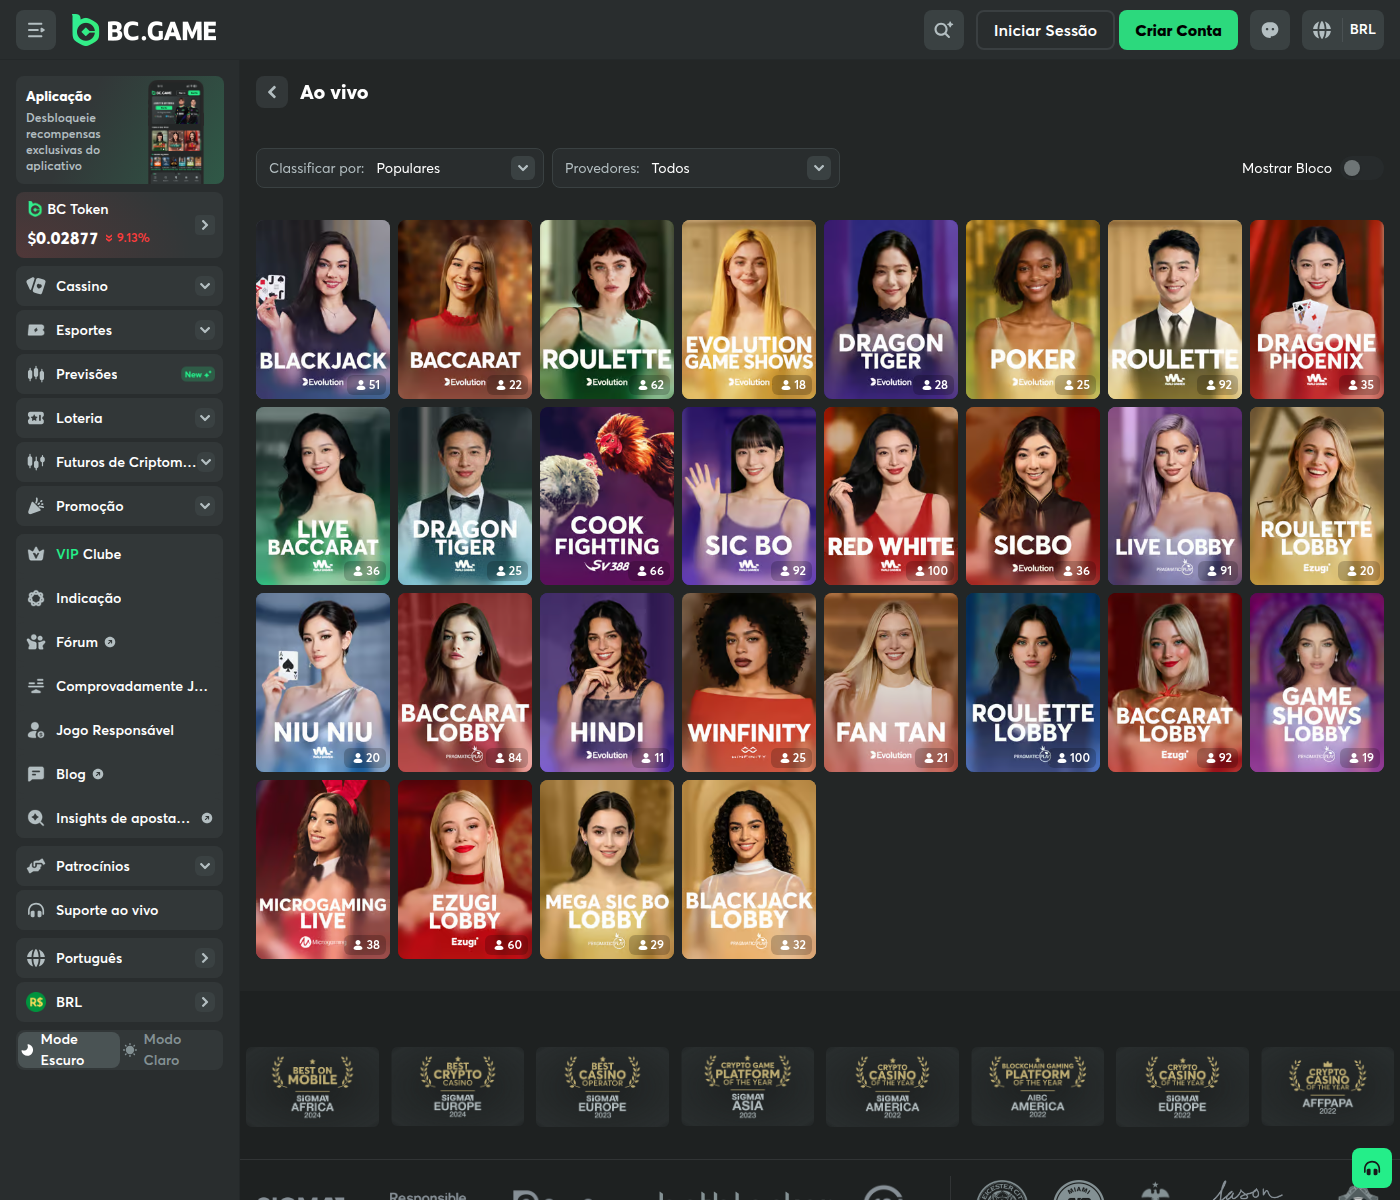Click the Suporte ao vivo headset icon
1400x1200 pixels.
tap(36, 910)
